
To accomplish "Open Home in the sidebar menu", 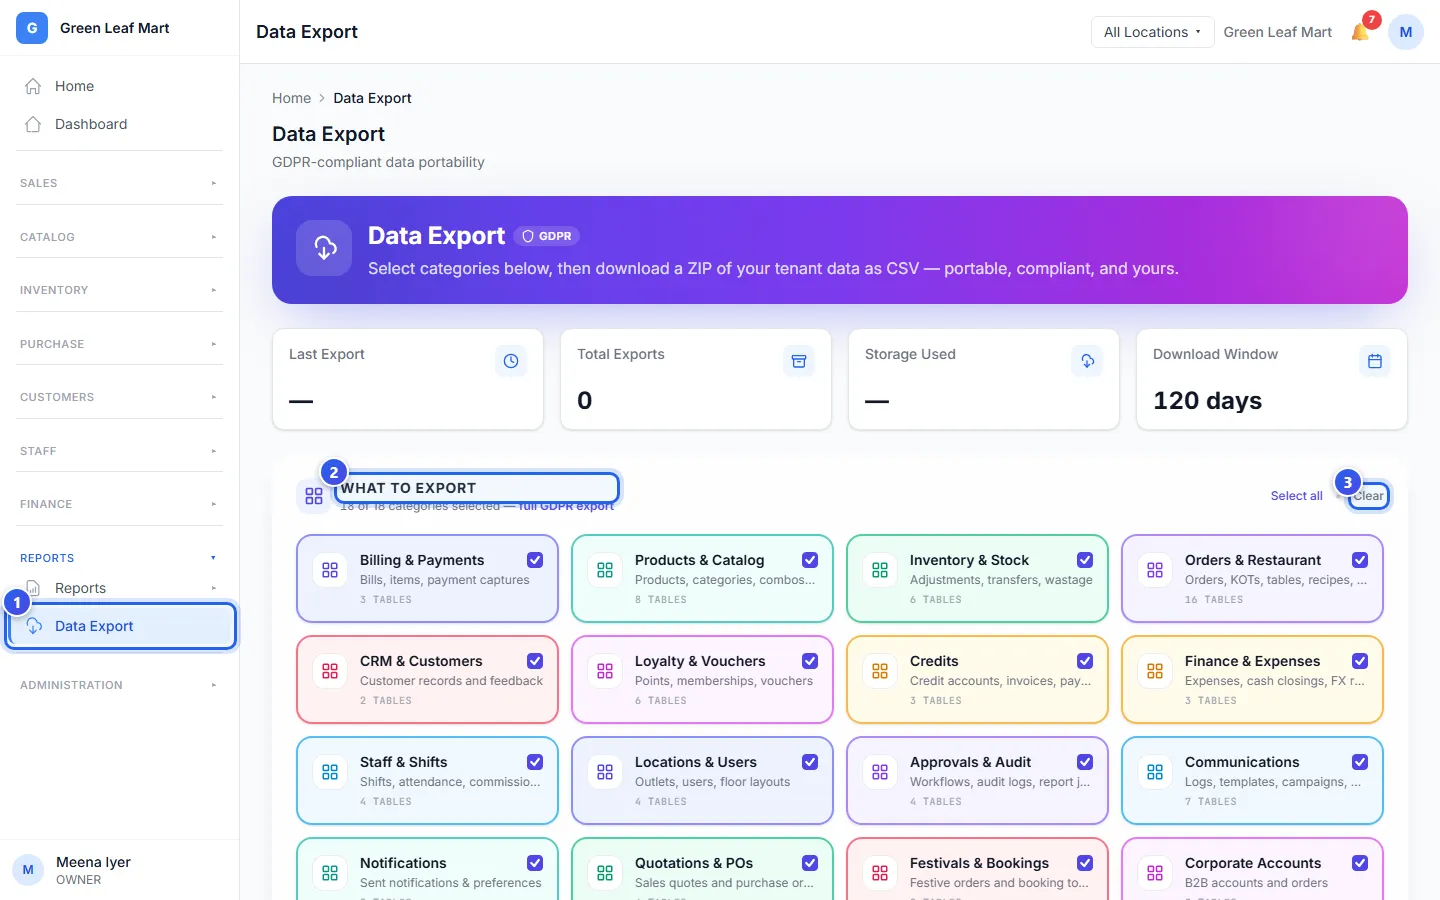I will point(119,86).
